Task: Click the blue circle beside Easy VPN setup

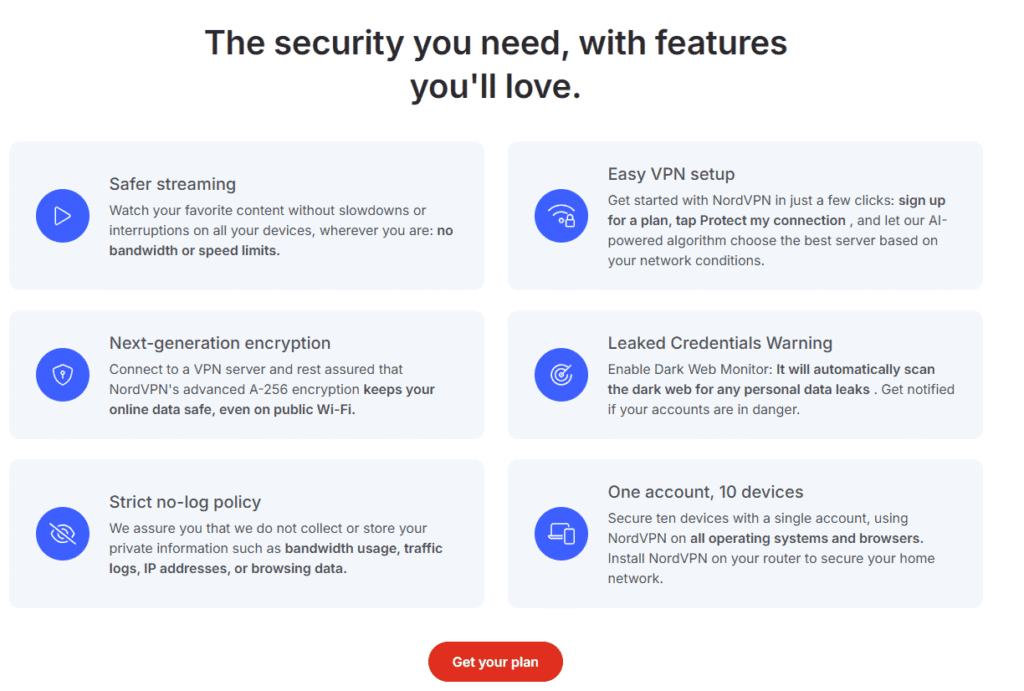Action: point(561,215)
